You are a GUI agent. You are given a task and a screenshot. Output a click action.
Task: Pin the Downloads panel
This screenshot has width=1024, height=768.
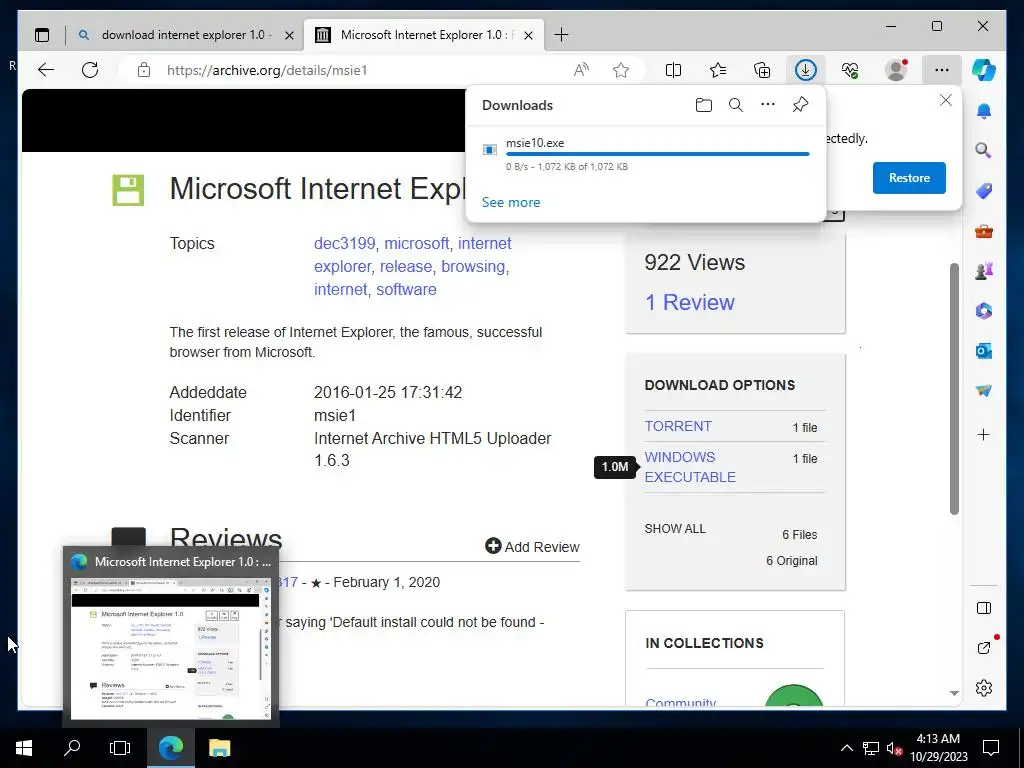click(x=800, y=105)
